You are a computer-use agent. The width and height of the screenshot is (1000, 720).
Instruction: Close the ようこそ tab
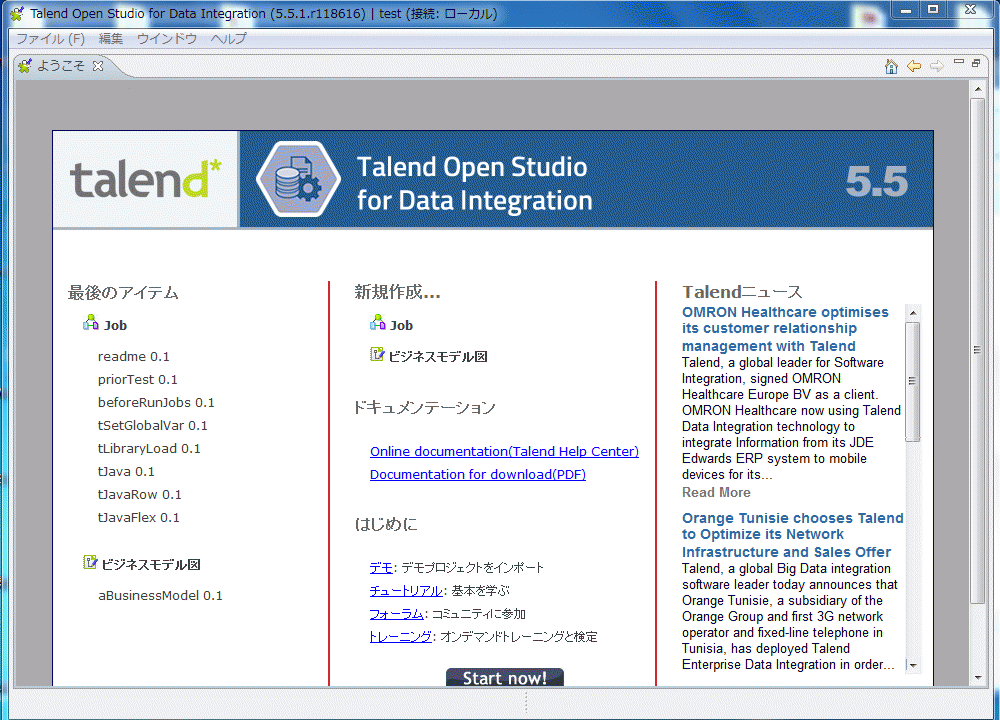98,66
